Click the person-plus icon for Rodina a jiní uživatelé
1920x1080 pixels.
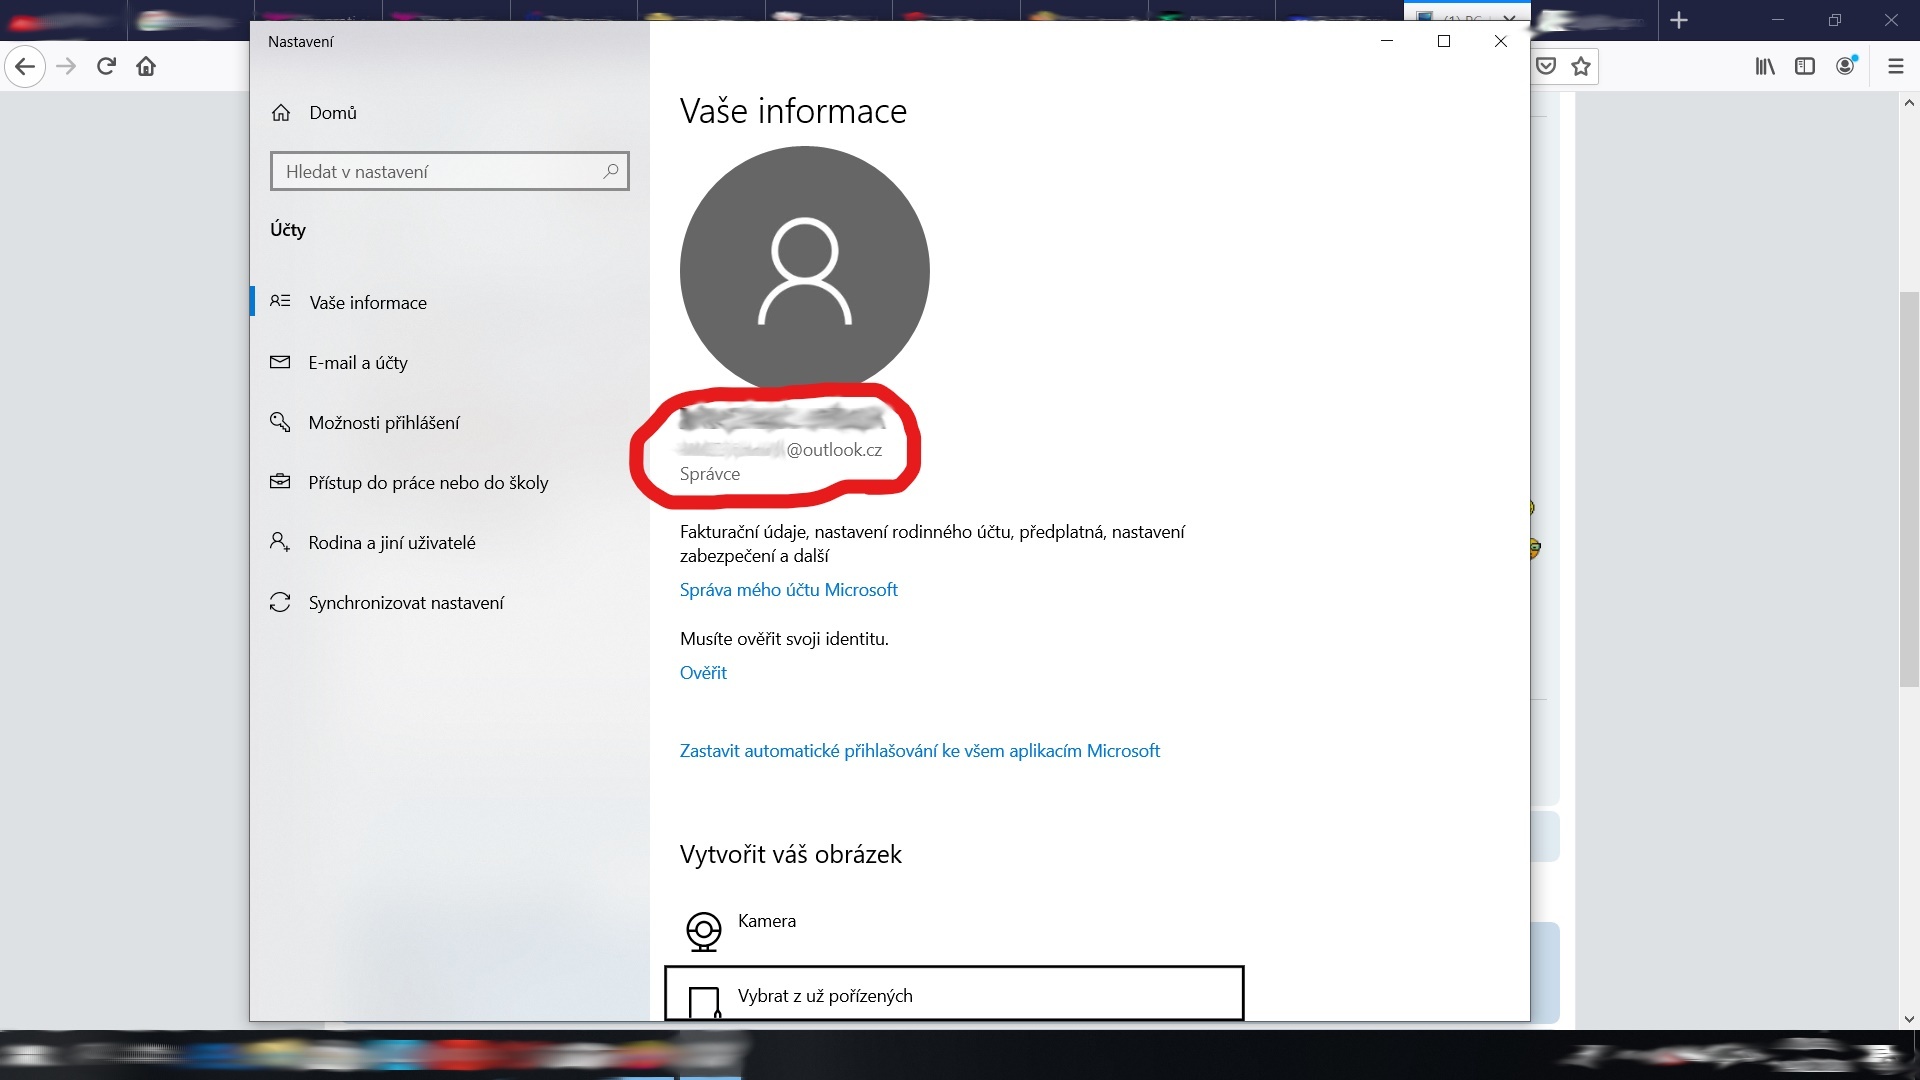[280, 542]
